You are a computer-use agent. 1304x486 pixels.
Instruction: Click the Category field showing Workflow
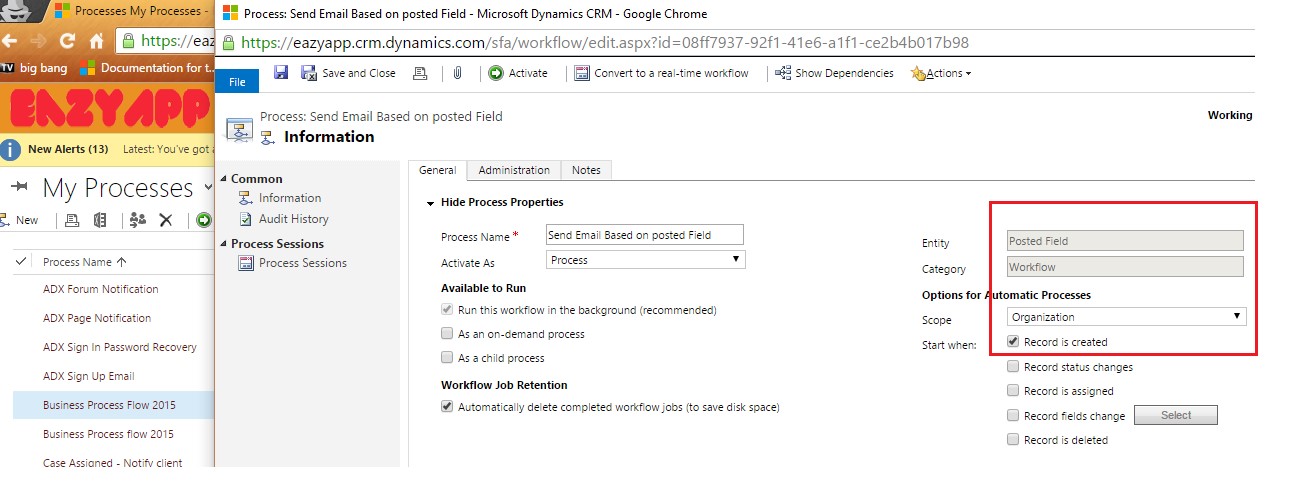1125,267
